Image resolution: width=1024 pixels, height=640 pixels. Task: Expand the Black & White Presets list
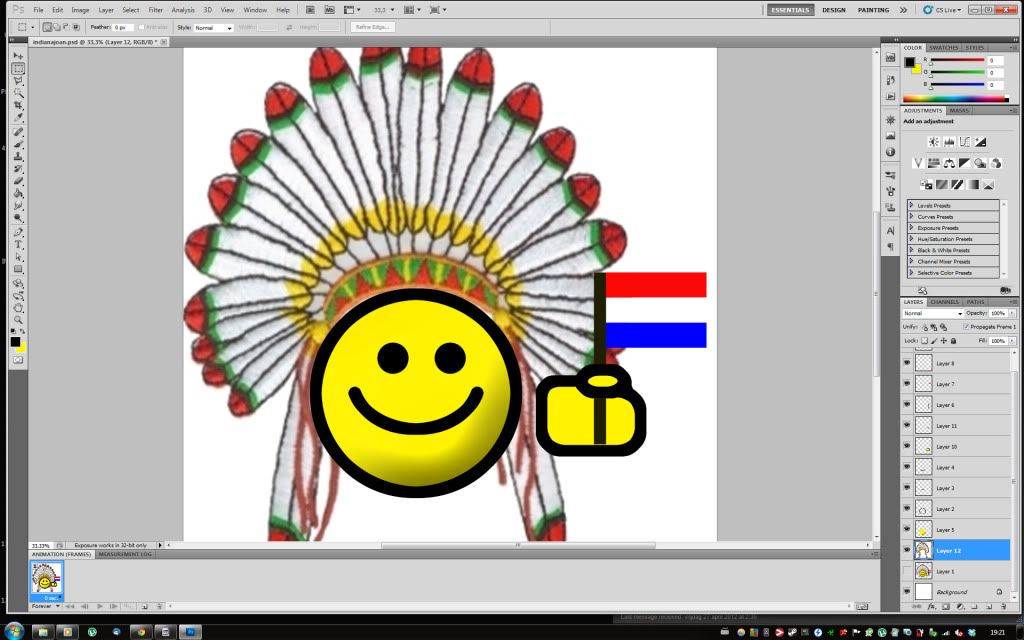coord(912,249)
